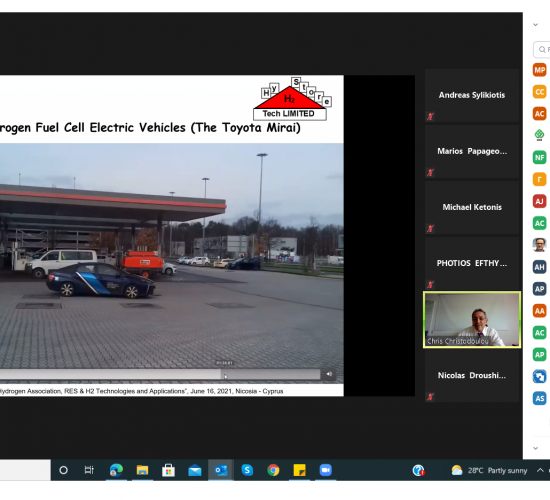The image size is (550, 500).
Task: Click the HyStore H2 Tech LIMITED logo
Action: pos(292,99)
